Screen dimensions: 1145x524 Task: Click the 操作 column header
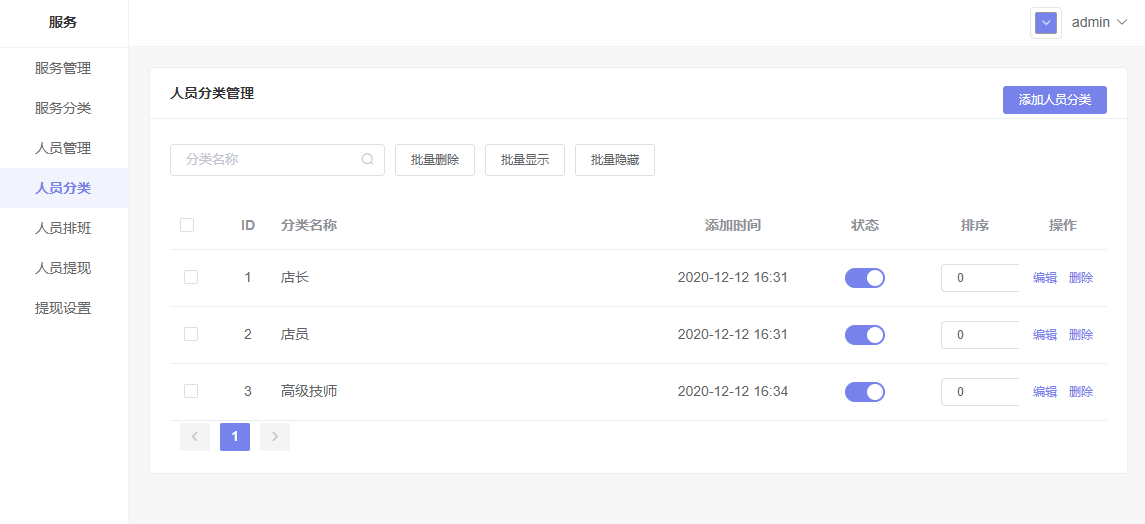(x=1062, y=225)
